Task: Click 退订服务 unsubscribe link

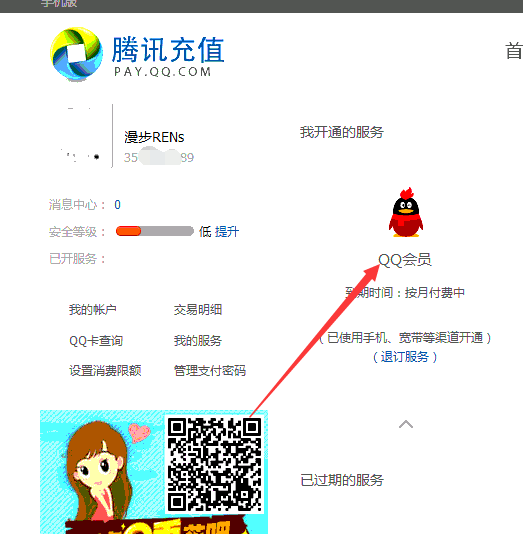Action: coord(405,357)
